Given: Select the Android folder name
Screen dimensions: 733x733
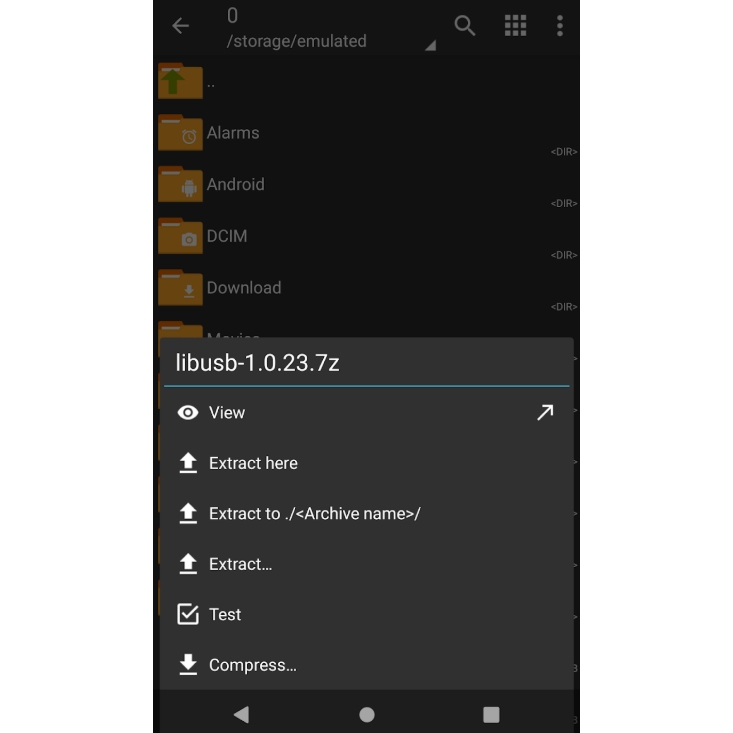Looking at the screenshot, I should [x=236, y=184].
